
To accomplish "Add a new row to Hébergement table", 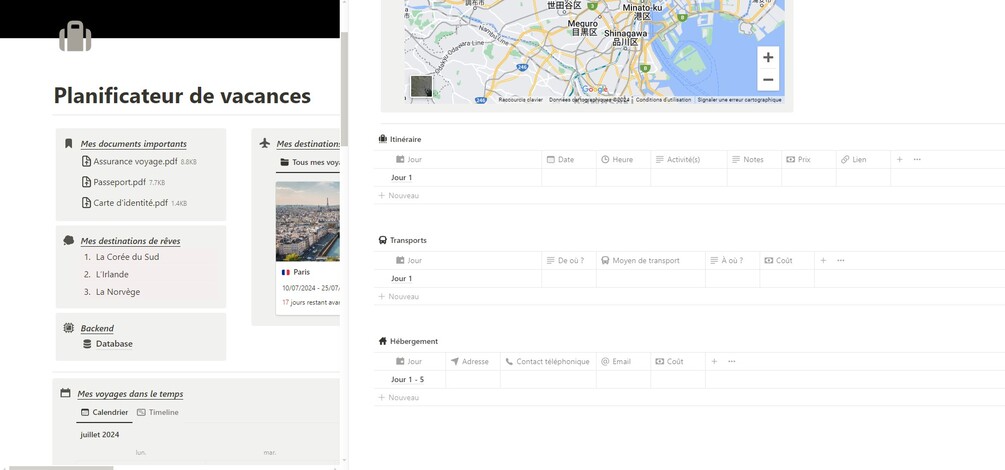I will (x=403, y=398).
